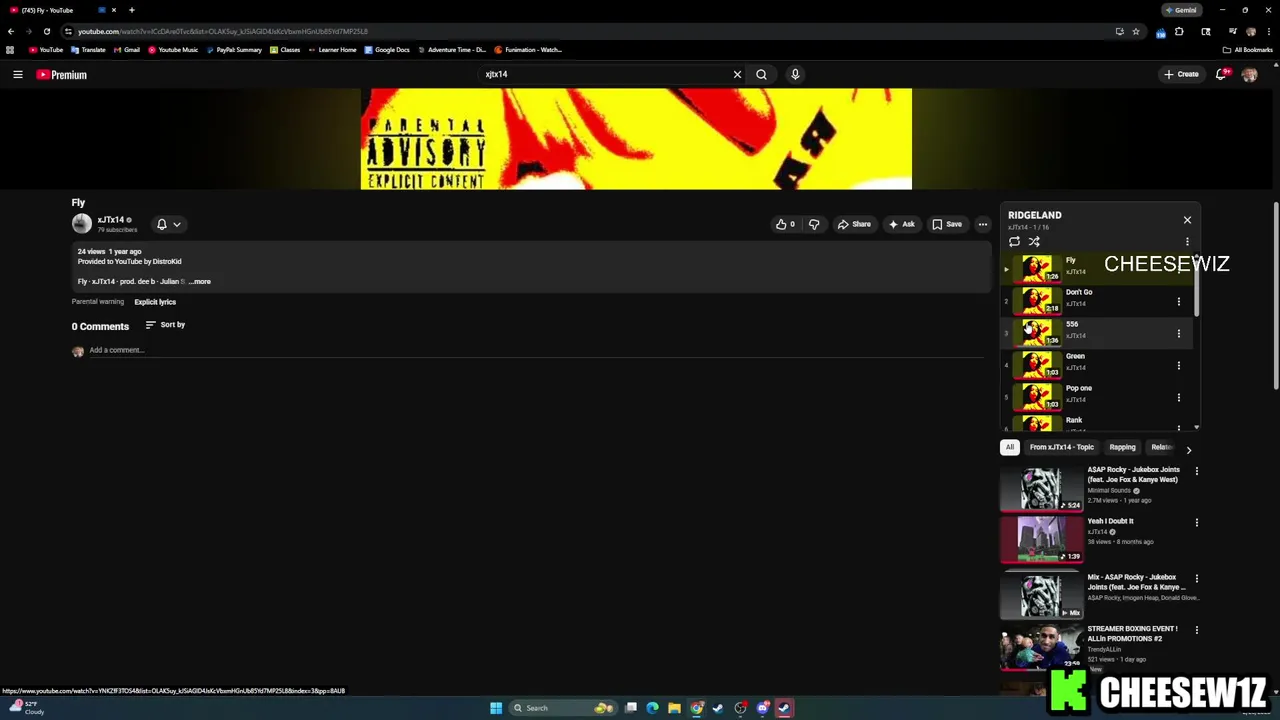Open xJTx14 channel name link
The width and height of the screenshot is (1280, 720).
click(x=110, y=220)
